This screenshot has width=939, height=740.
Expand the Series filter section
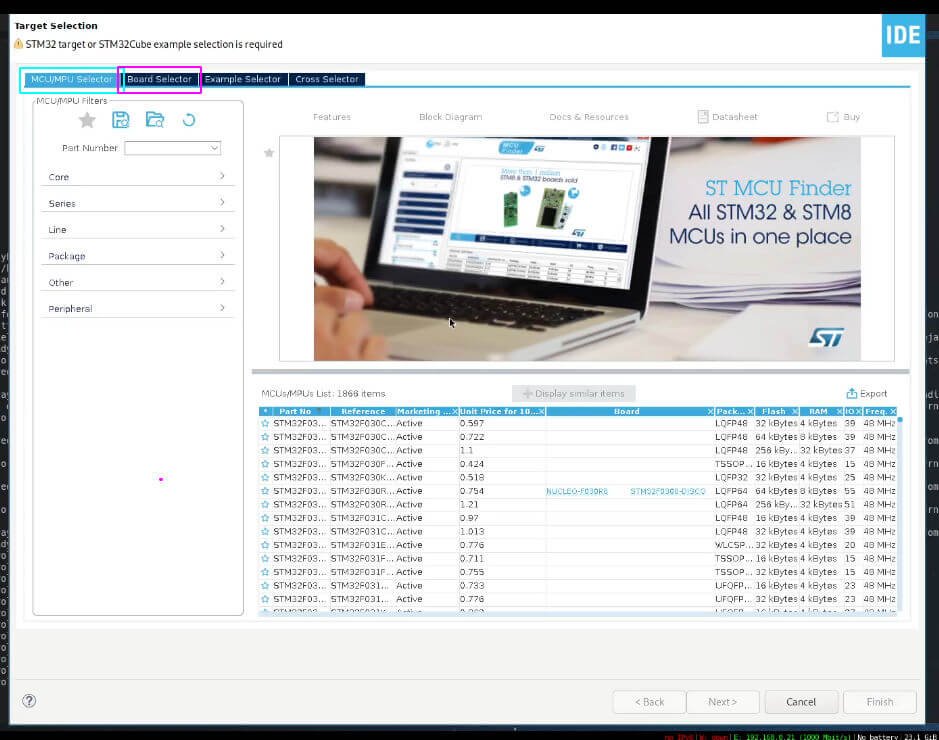pos(137,203)
